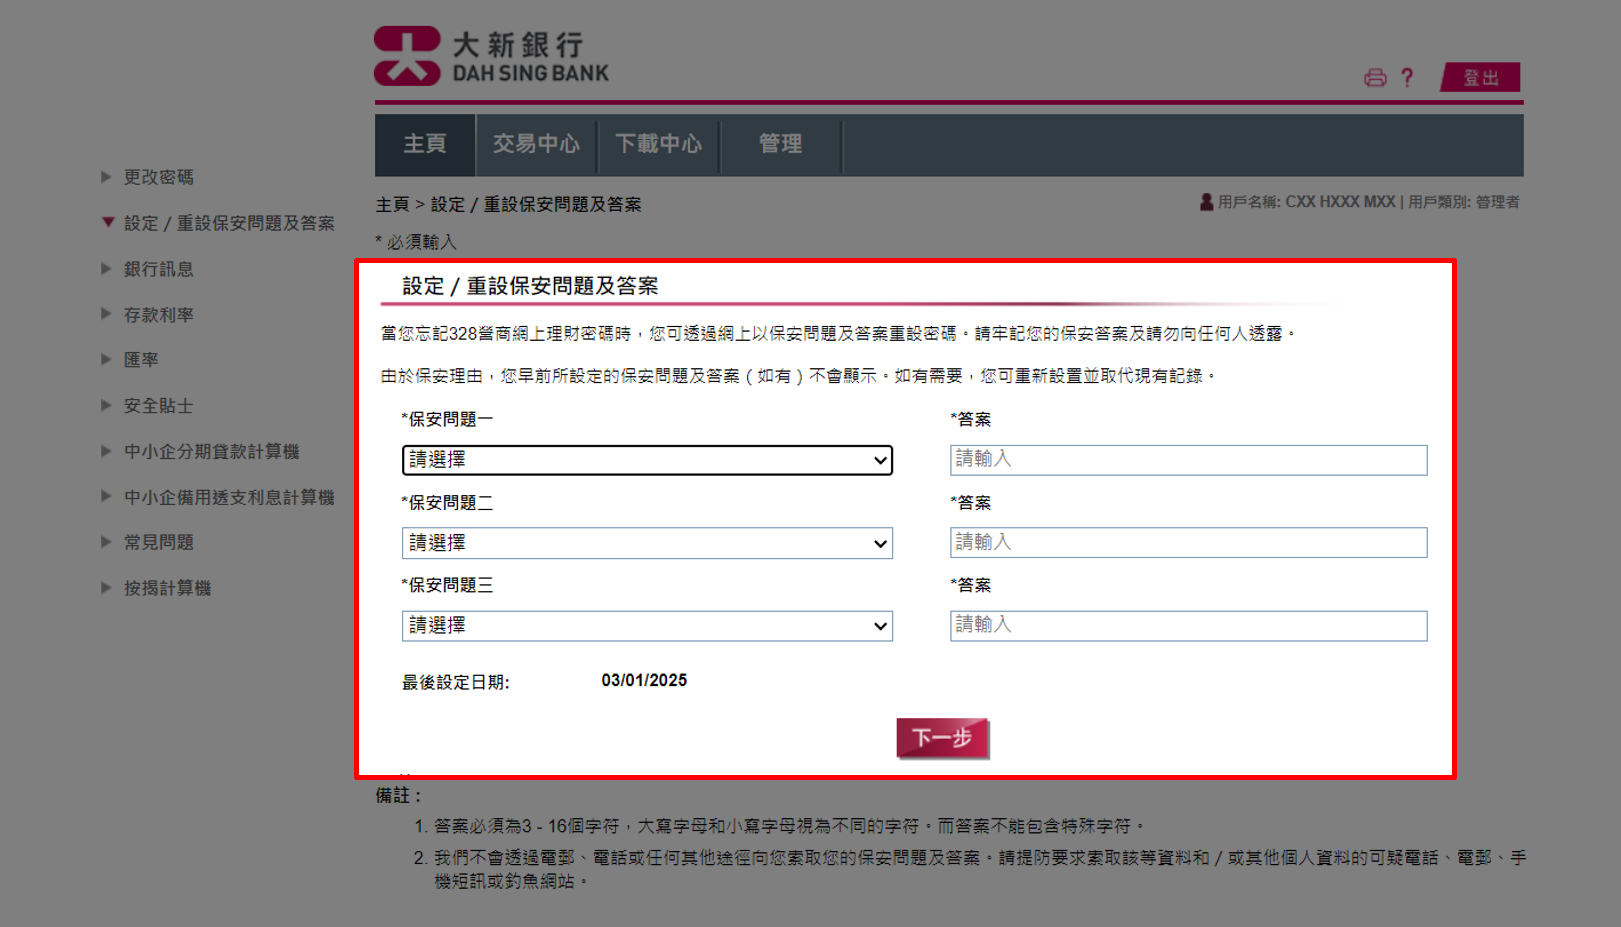Switch to the 交易中心 tab
This screenshot has height=927, width=1621.
536,144
